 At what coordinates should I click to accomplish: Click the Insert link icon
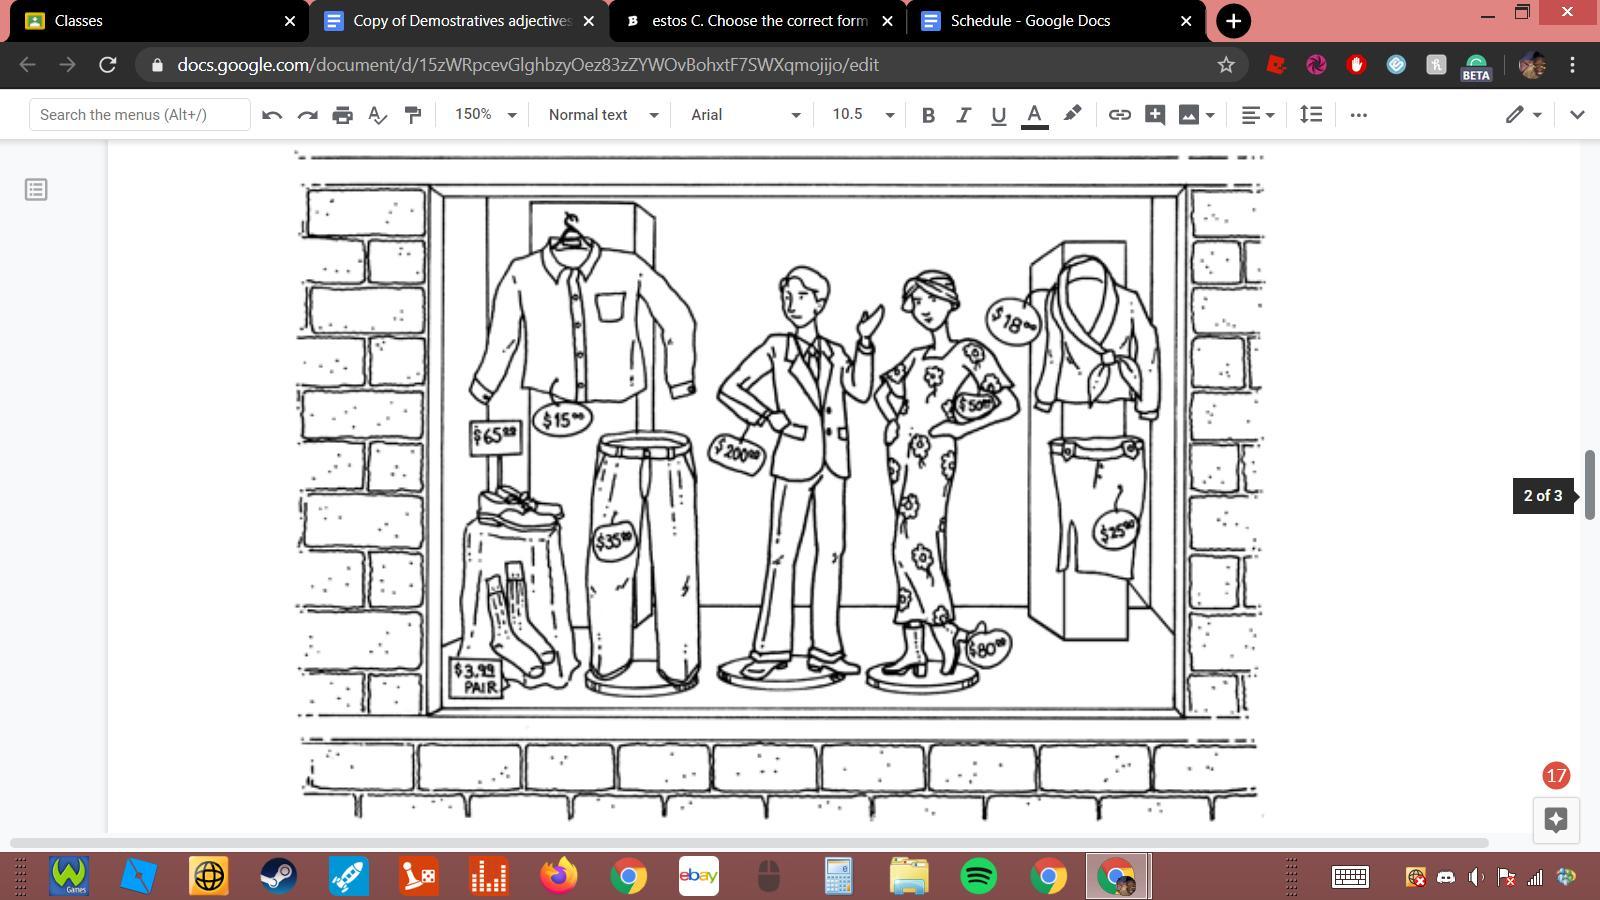click(x=1119, y=115)
